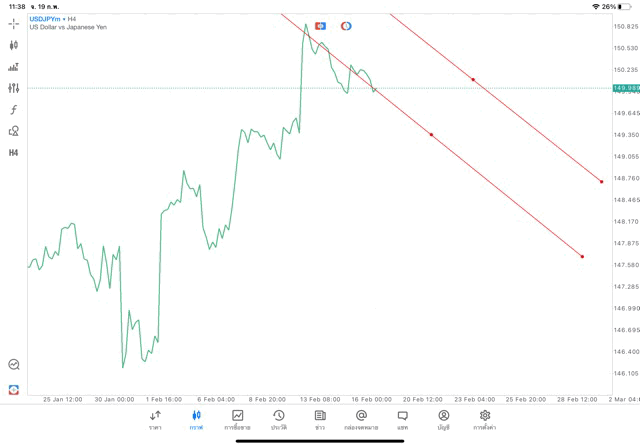
Task: Open the ราคา (Quotes) tab
Action: (155, 419)
